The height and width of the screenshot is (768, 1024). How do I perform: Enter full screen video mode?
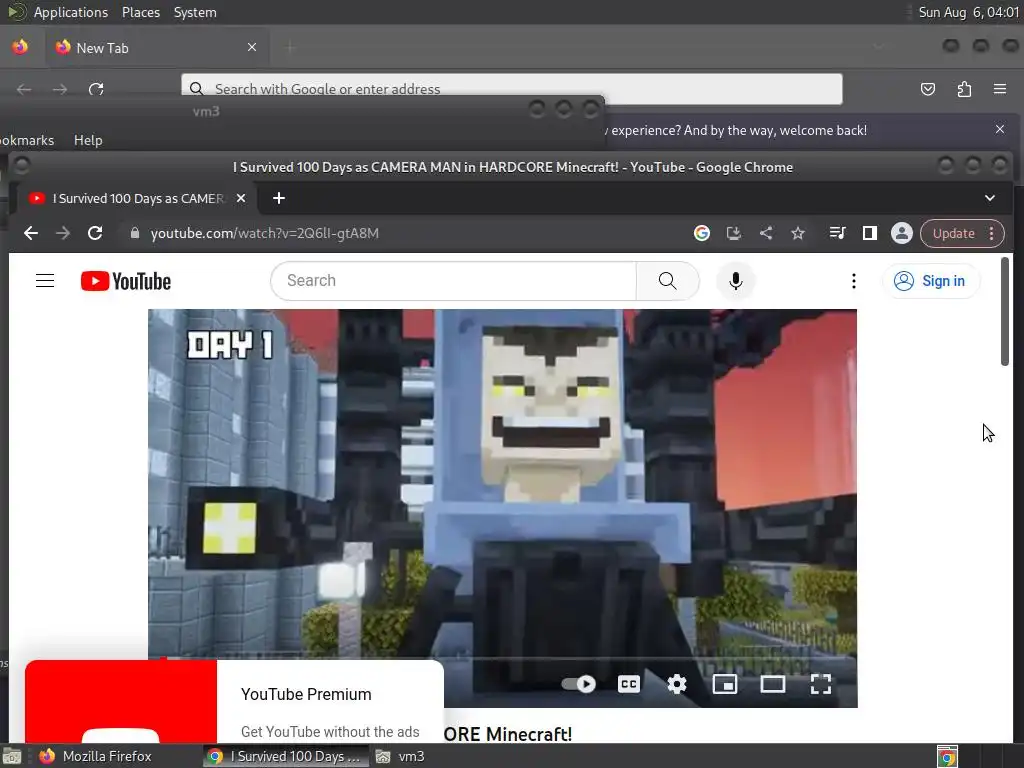click(x=821, y=684)
